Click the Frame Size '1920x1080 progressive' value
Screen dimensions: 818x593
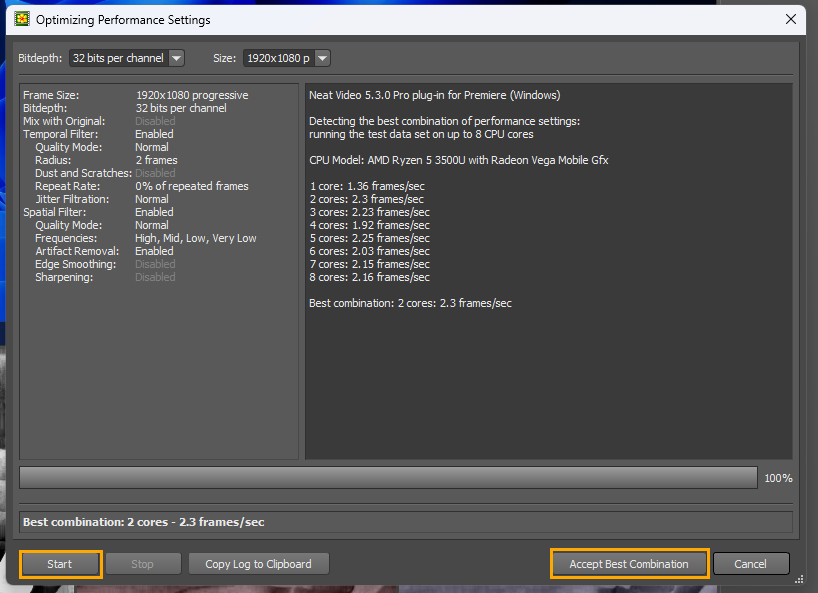tap(192, 95)
